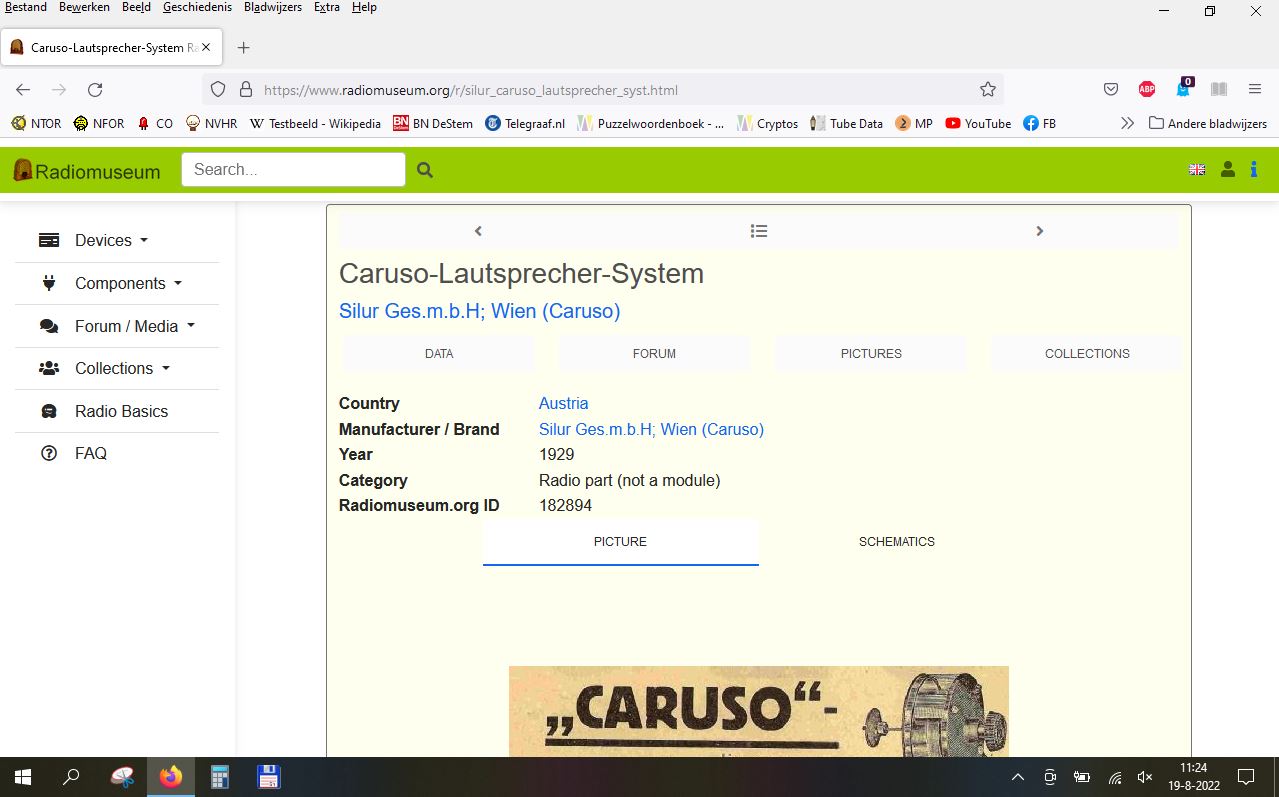Focus the Radiomuseum search field
The width and height of the screenshot is (1279, 797).
(x=293, y=170)
